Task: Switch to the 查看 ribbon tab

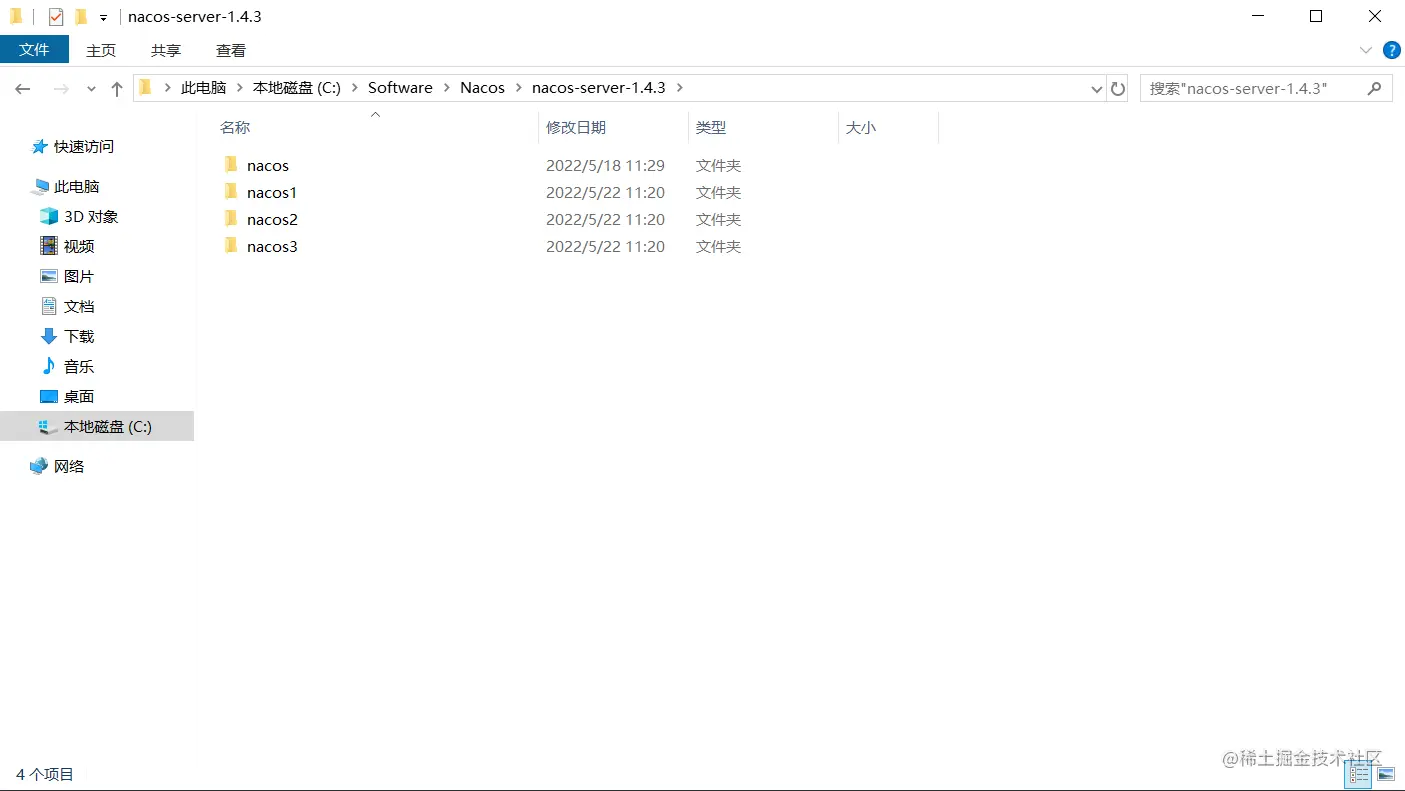Action: pos(231,50)
